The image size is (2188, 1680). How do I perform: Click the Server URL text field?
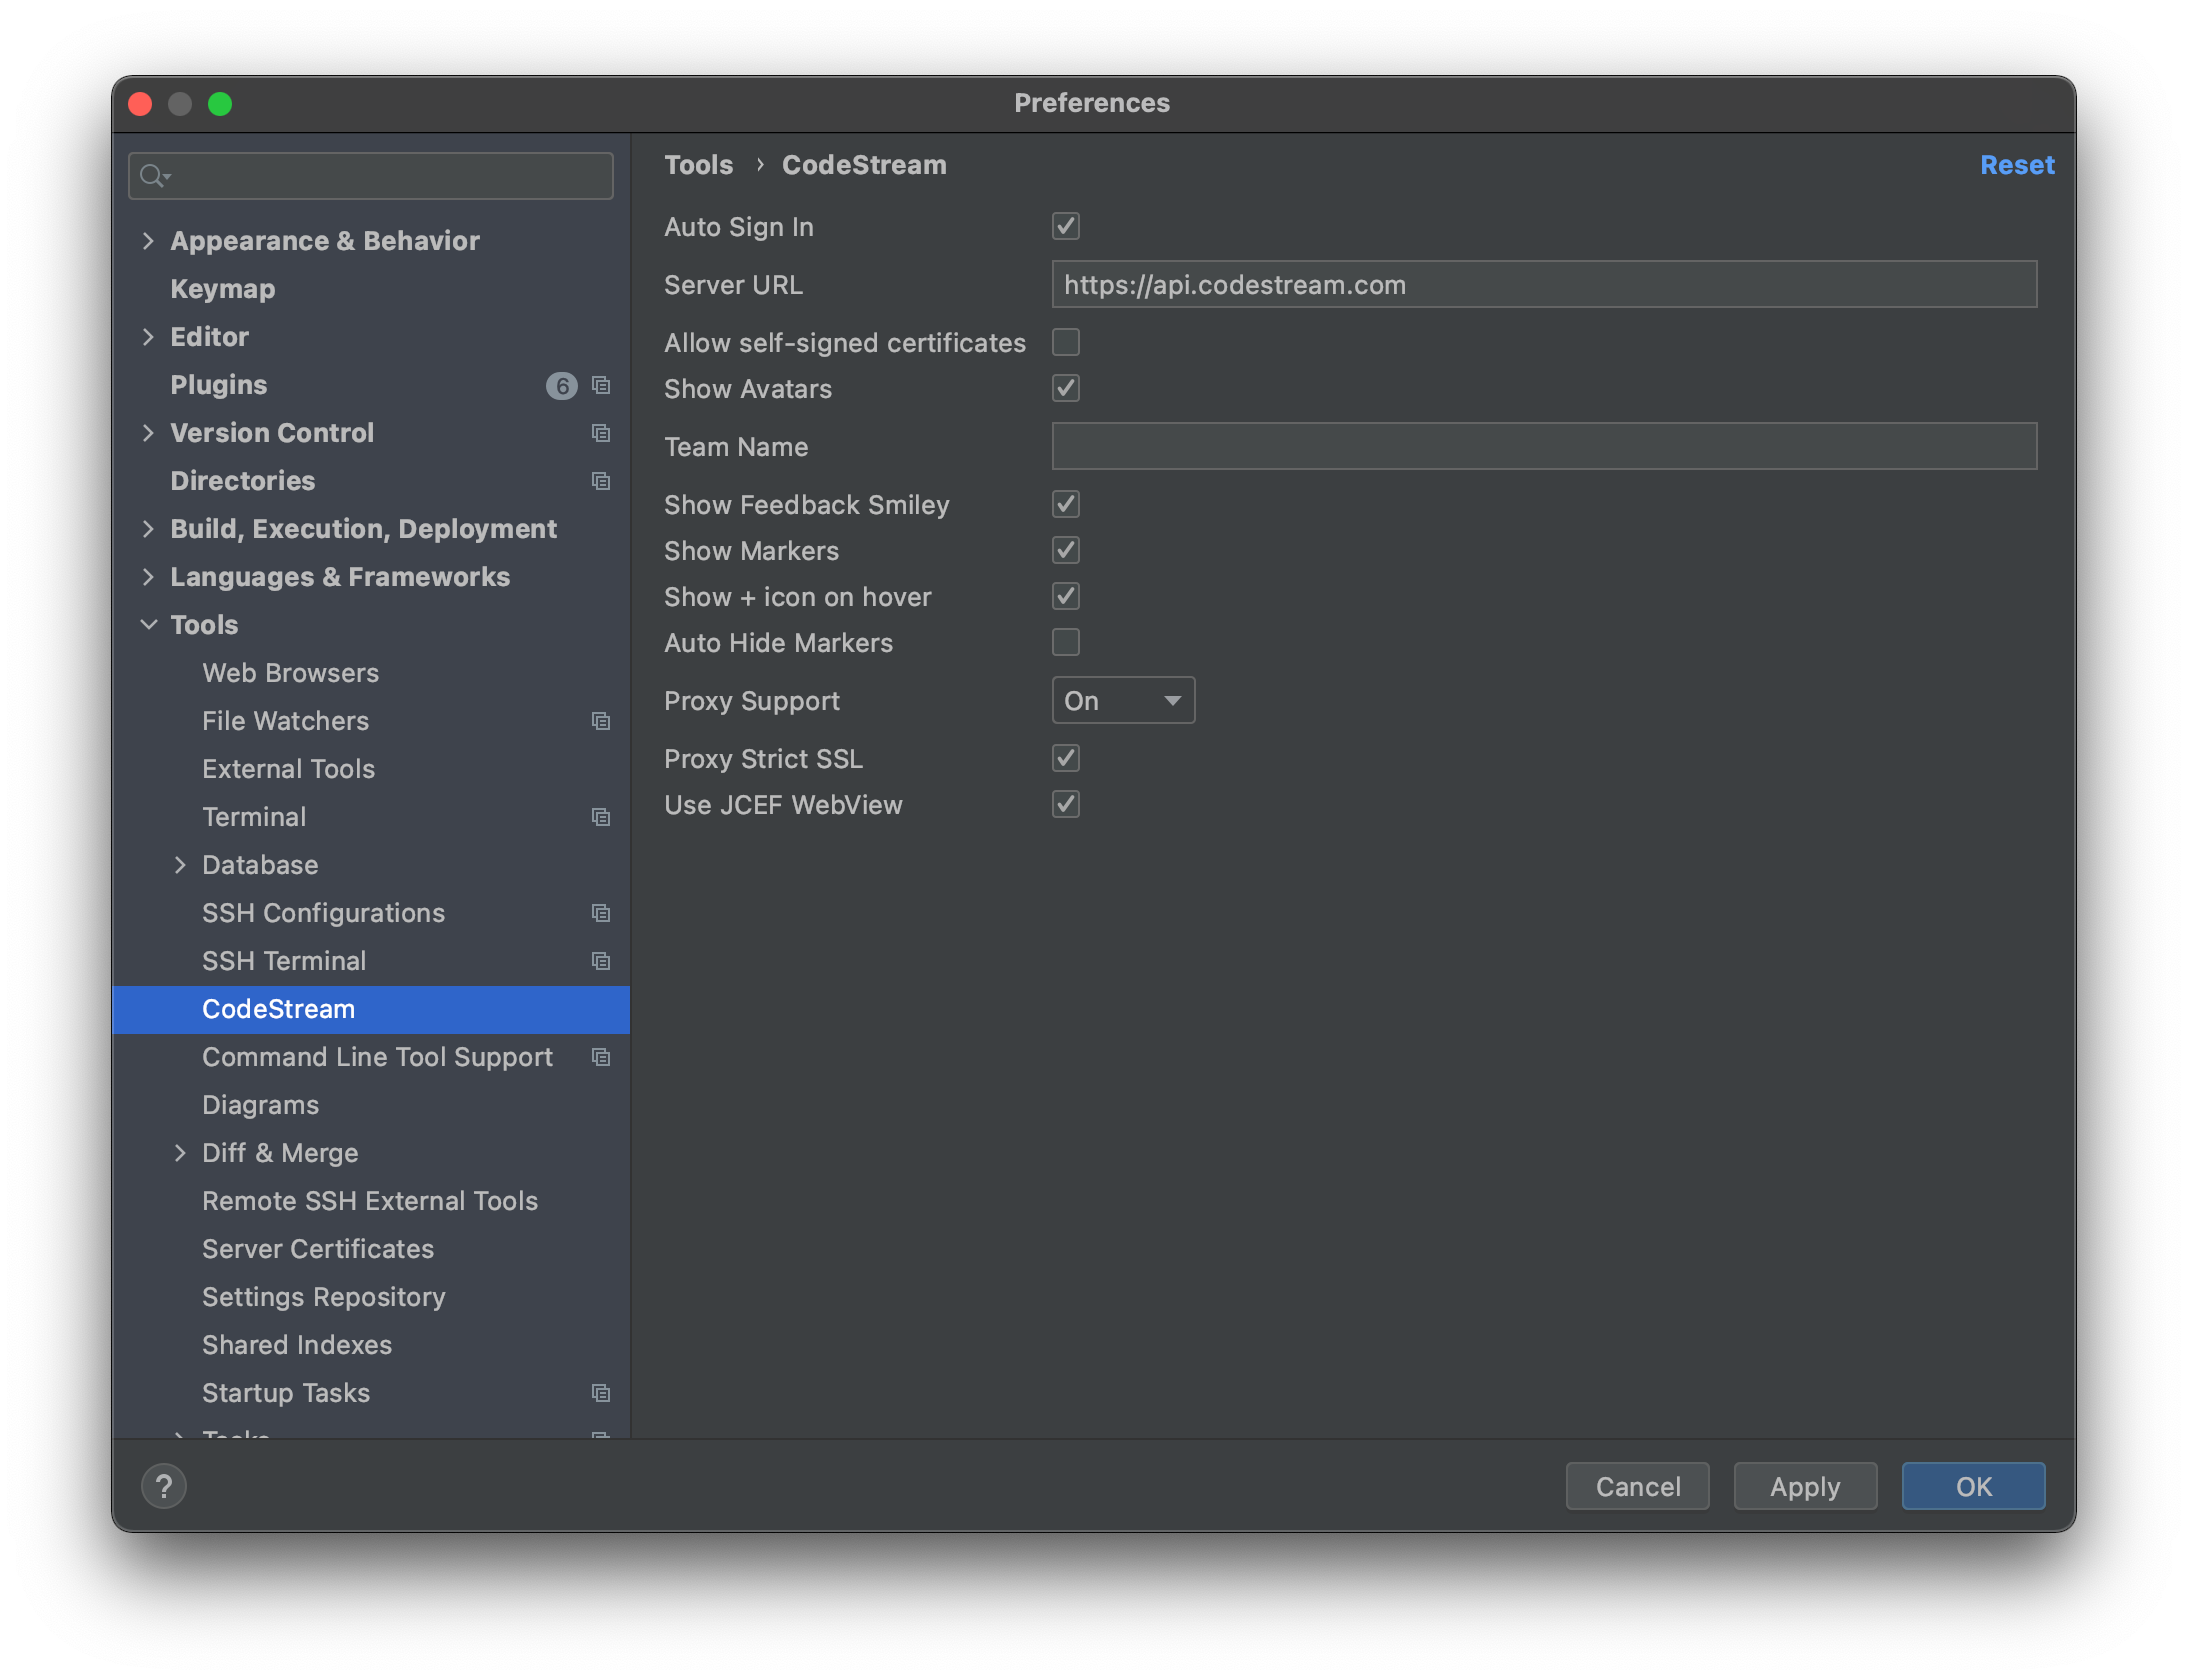tap(1543, 285)
